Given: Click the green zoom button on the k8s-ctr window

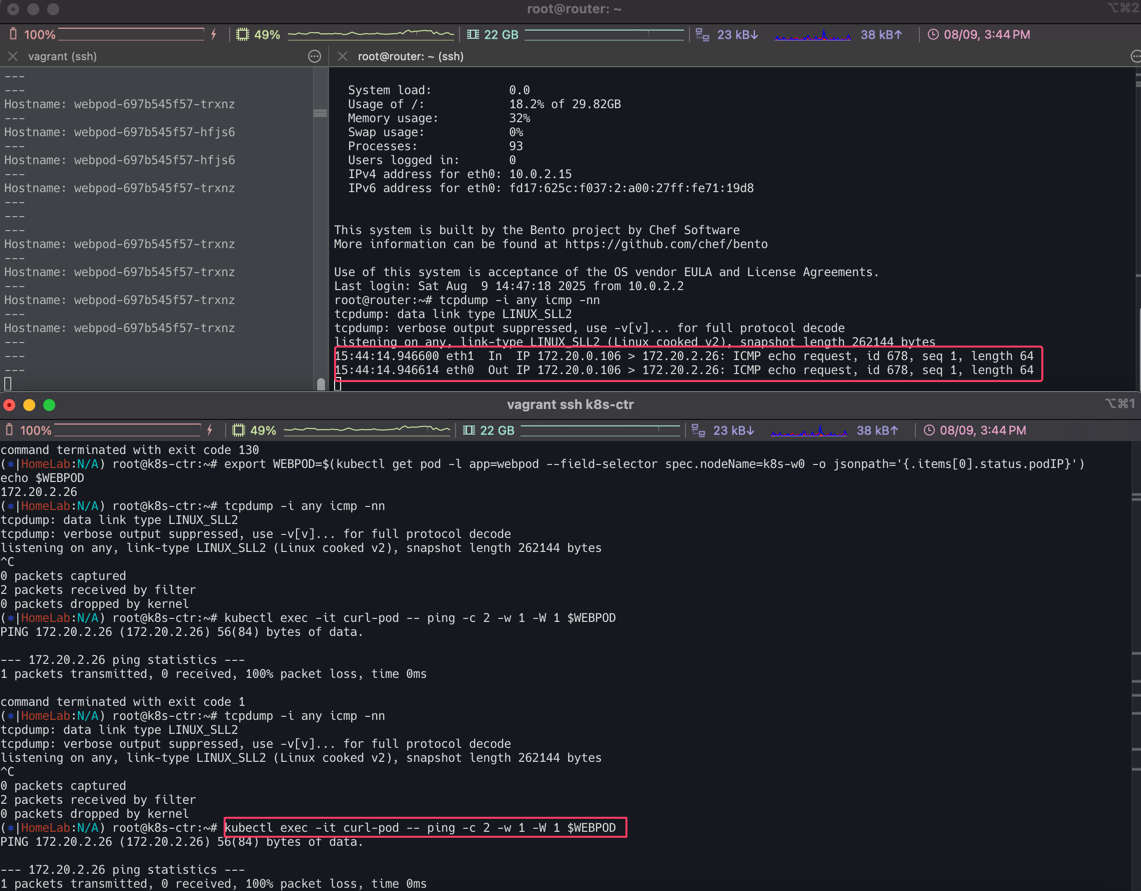Looking at the screenshot, I should point(49,405).
